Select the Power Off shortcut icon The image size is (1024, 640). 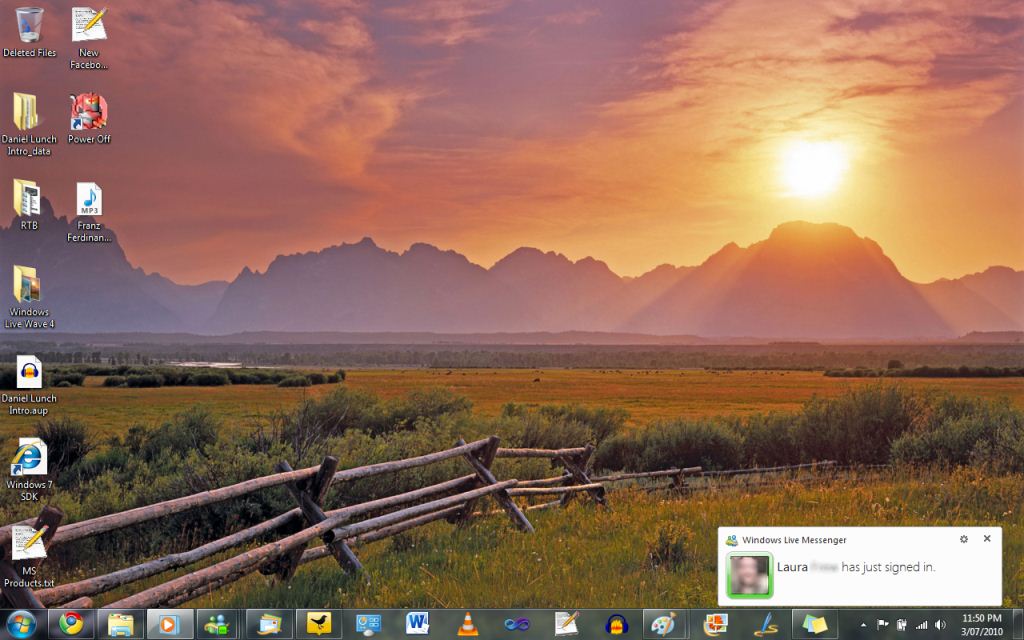[89, 118]
